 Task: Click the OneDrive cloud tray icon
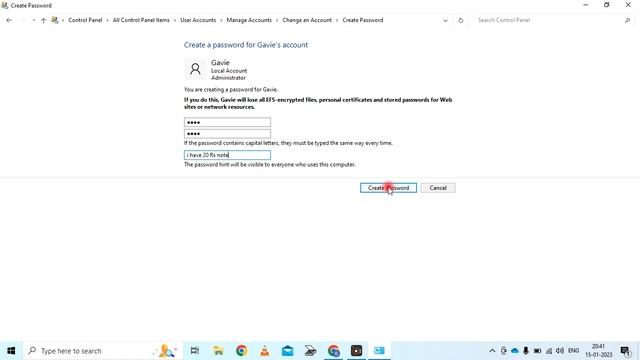coord(515,351)
